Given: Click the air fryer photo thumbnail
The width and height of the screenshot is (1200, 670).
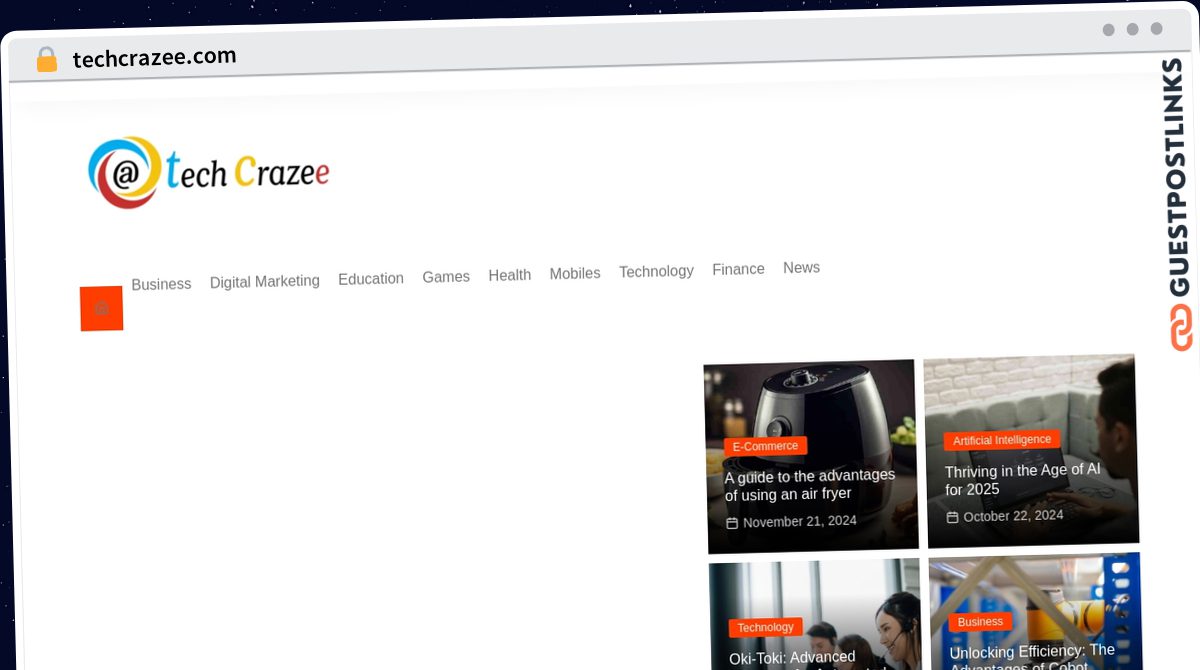Looking at the screenshot, I should point(811,456).
